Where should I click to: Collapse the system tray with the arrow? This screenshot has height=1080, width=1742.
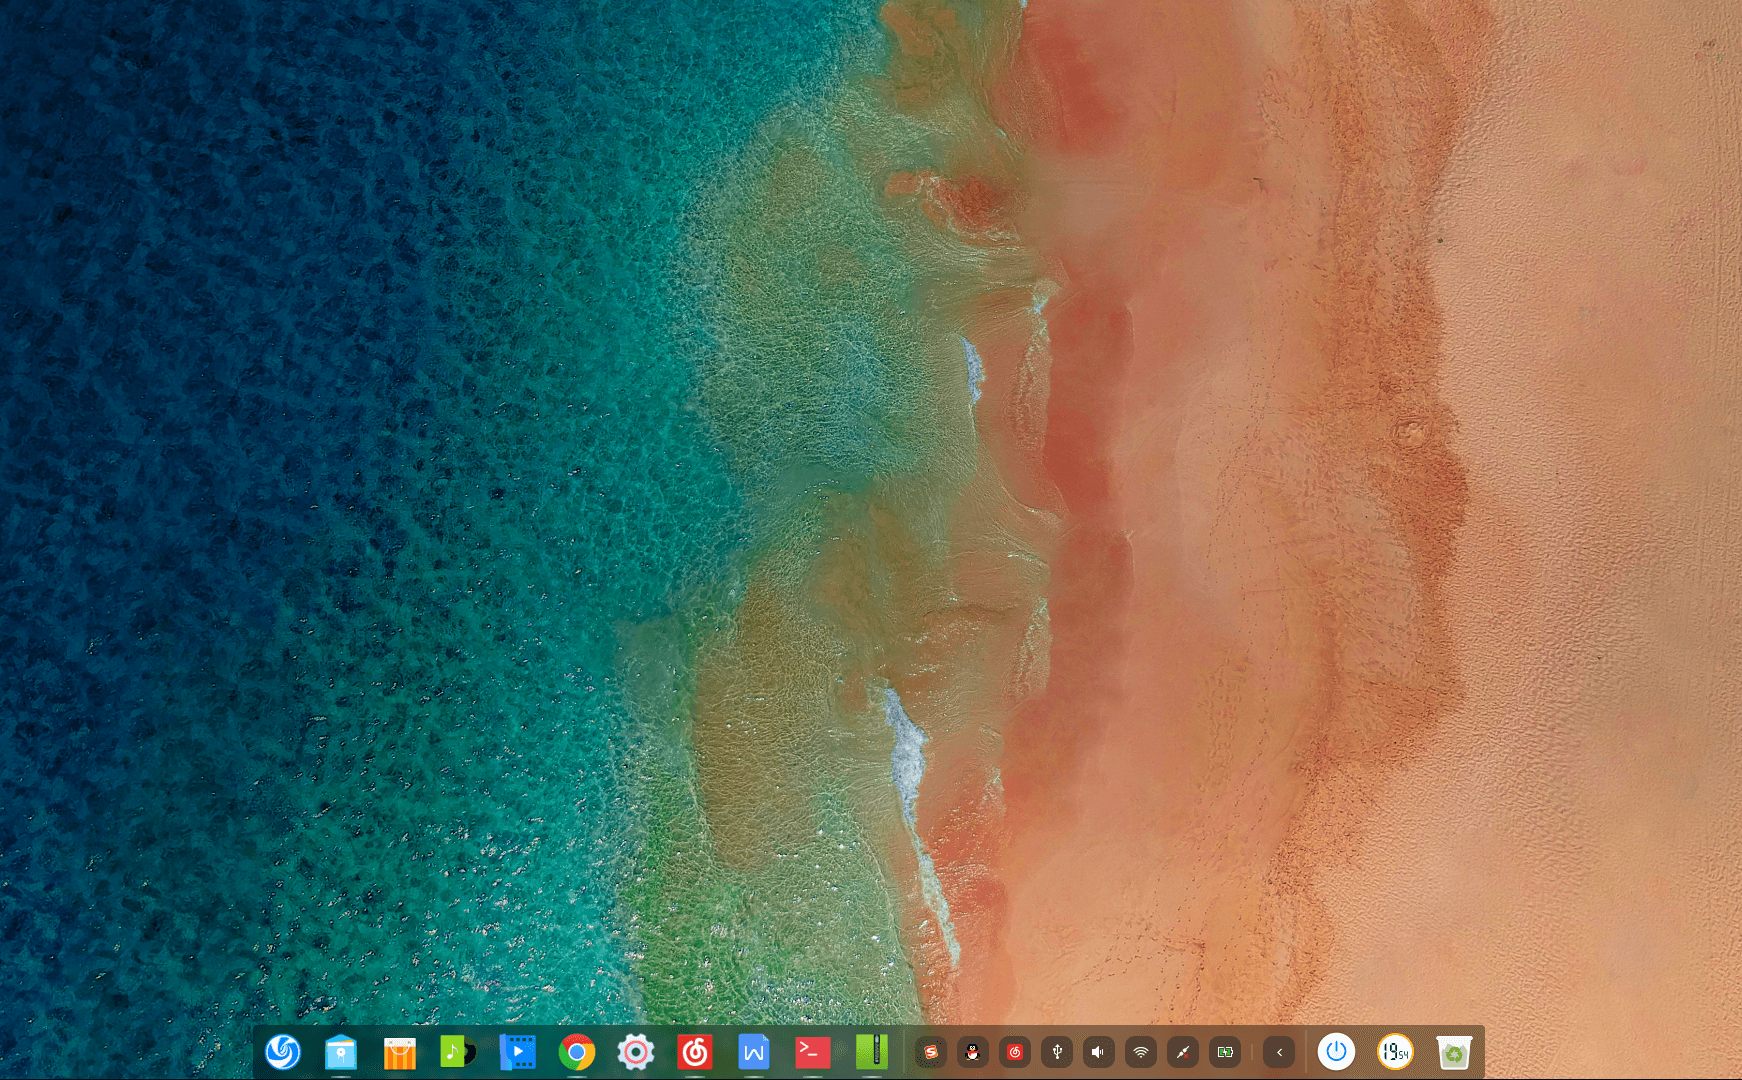point(1279,1052)
